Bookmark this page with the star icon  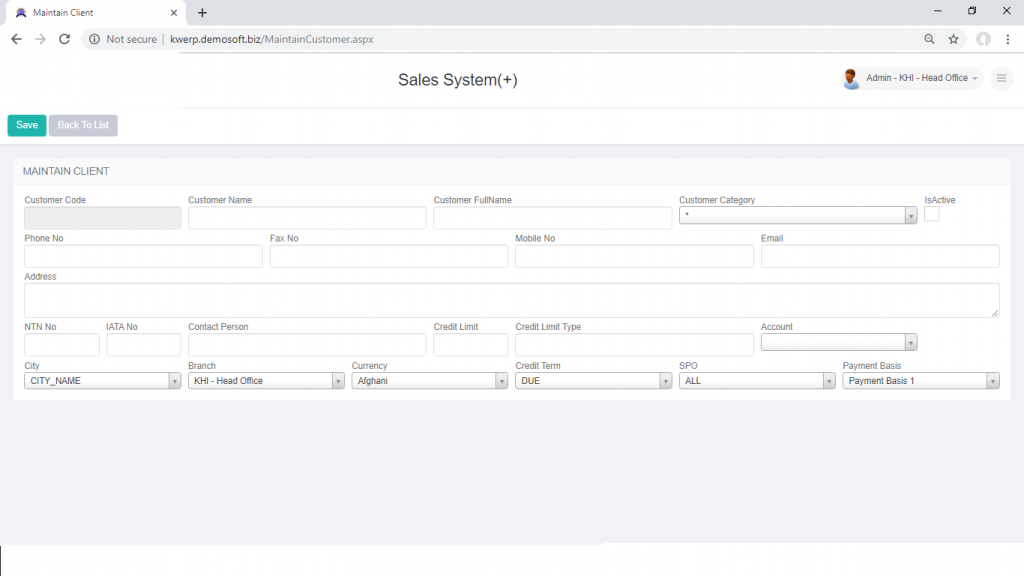(x=954, y=38)
